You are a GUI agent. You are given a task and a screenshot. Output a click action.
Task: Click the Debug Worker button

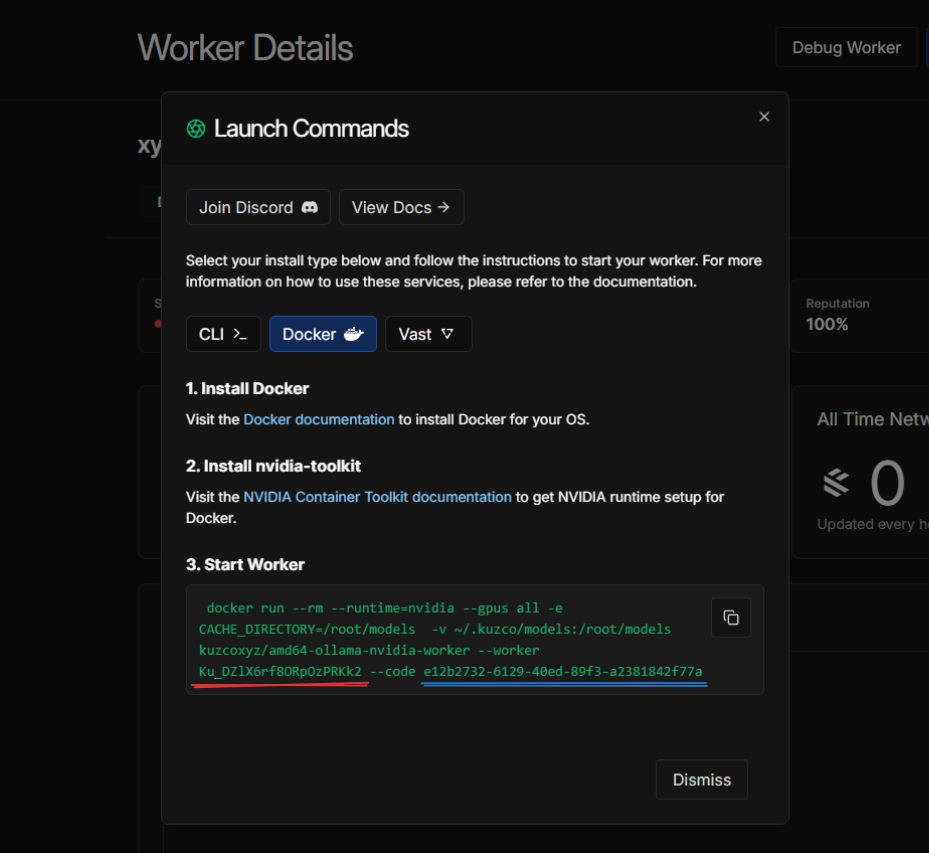(846, 47)
